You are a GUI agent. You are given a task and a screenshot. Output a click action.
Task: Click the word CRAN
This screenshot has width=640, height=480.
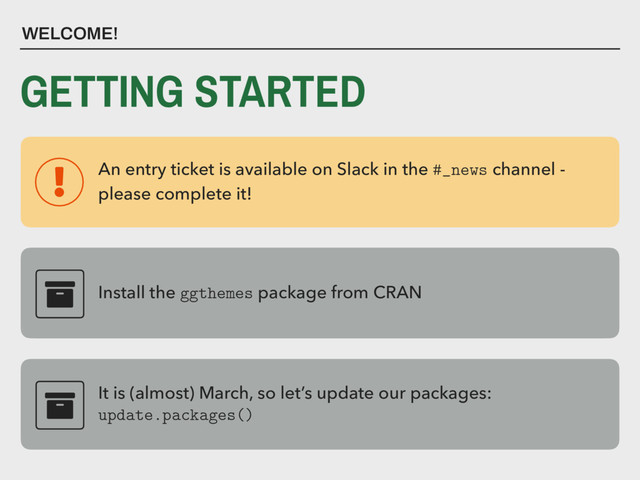click(398, 293)
